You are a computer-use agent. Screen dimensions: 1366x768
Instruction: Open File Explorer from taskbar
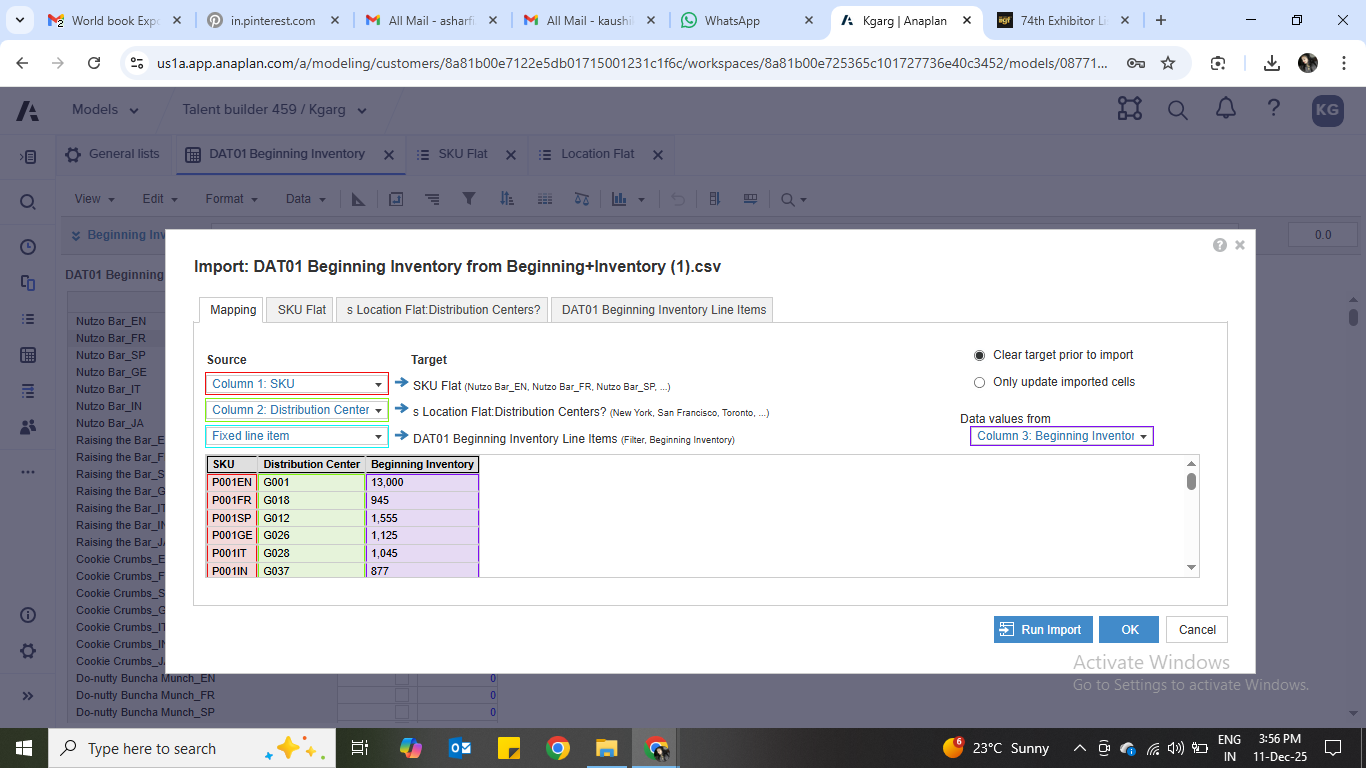tap(607, 748)
